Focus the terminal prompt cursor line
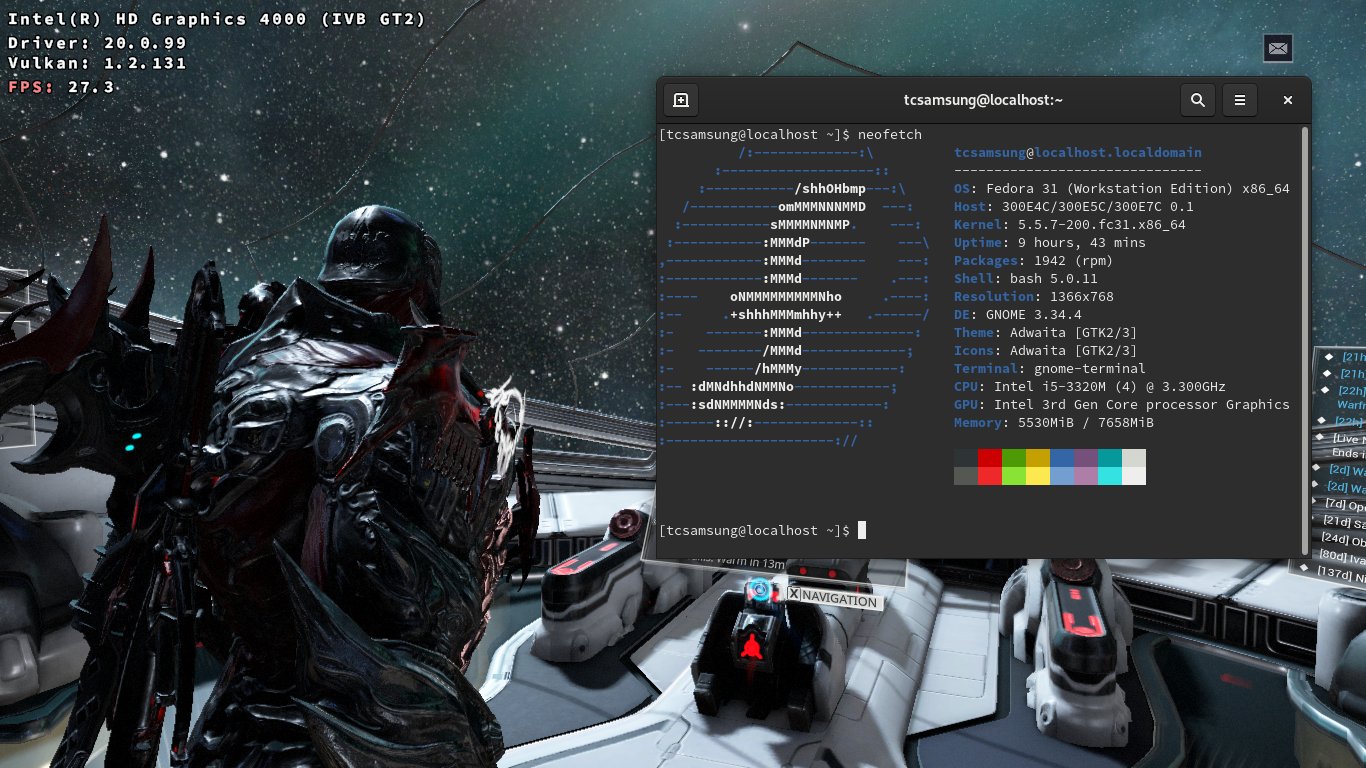 coord(762,530)
